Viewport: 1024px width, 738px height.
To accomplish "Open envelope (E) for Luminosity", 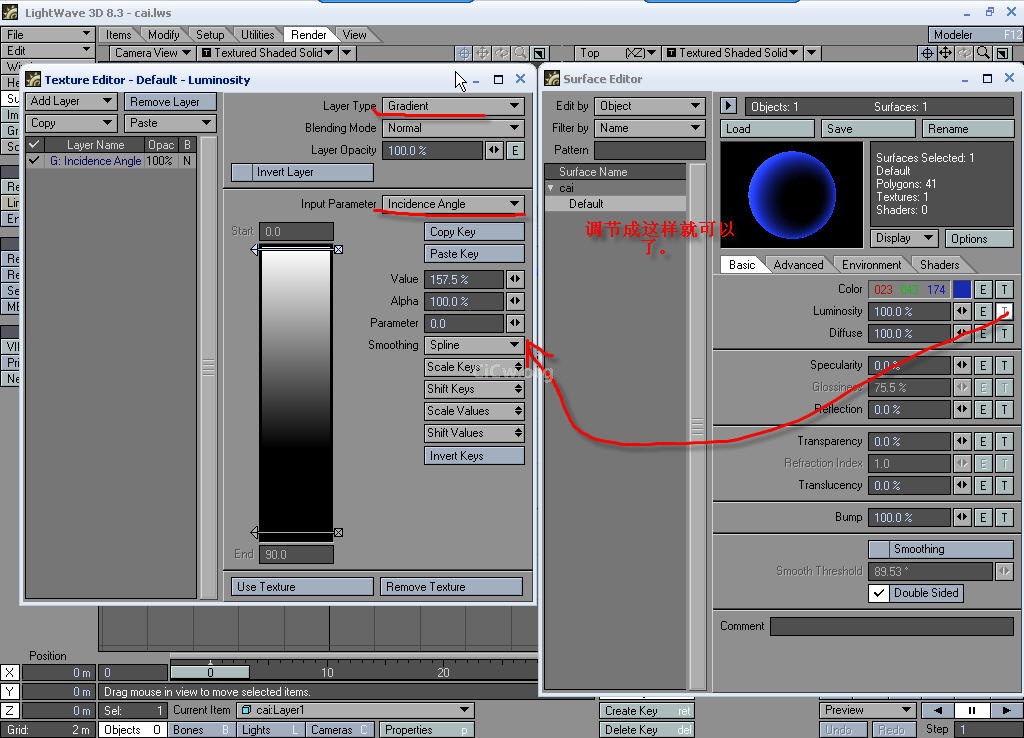I will point(983,312).
